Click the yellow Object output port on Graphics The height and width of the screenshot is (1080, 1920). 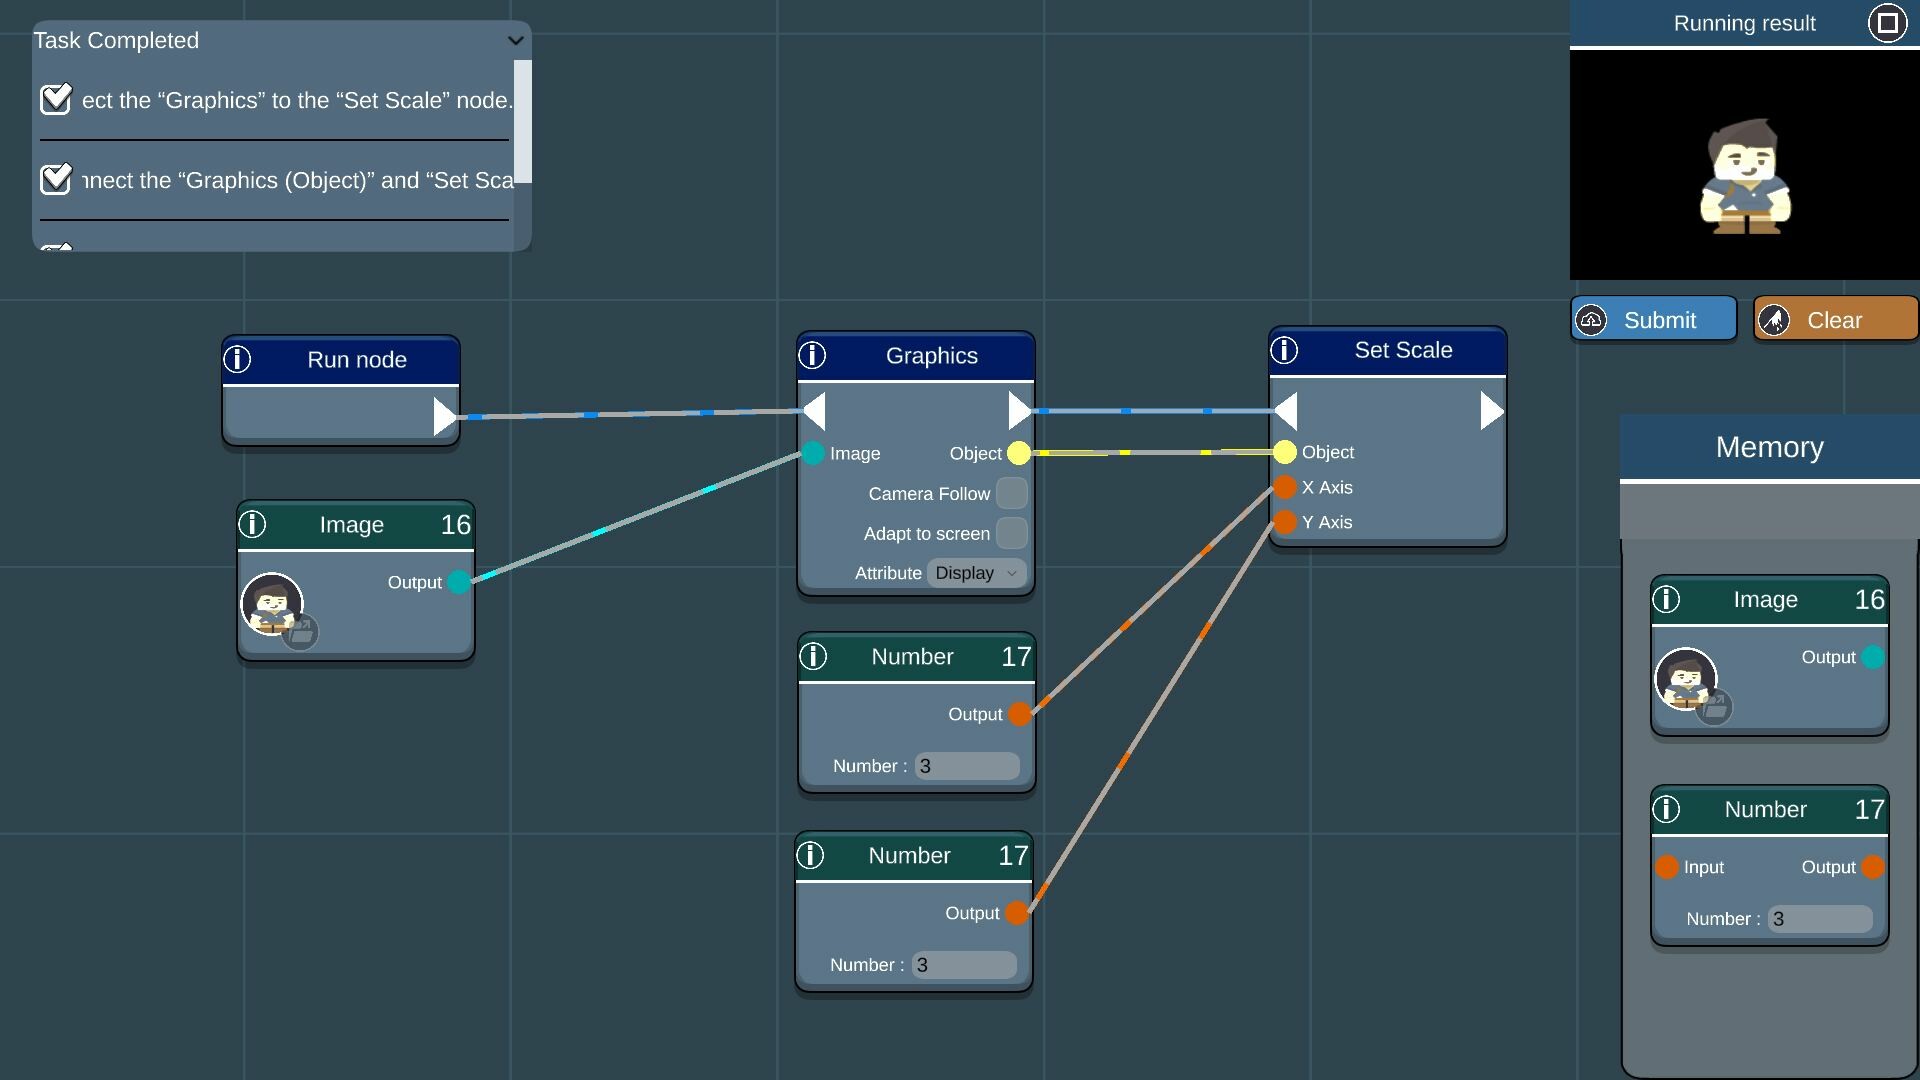[x=1019, y=453]
